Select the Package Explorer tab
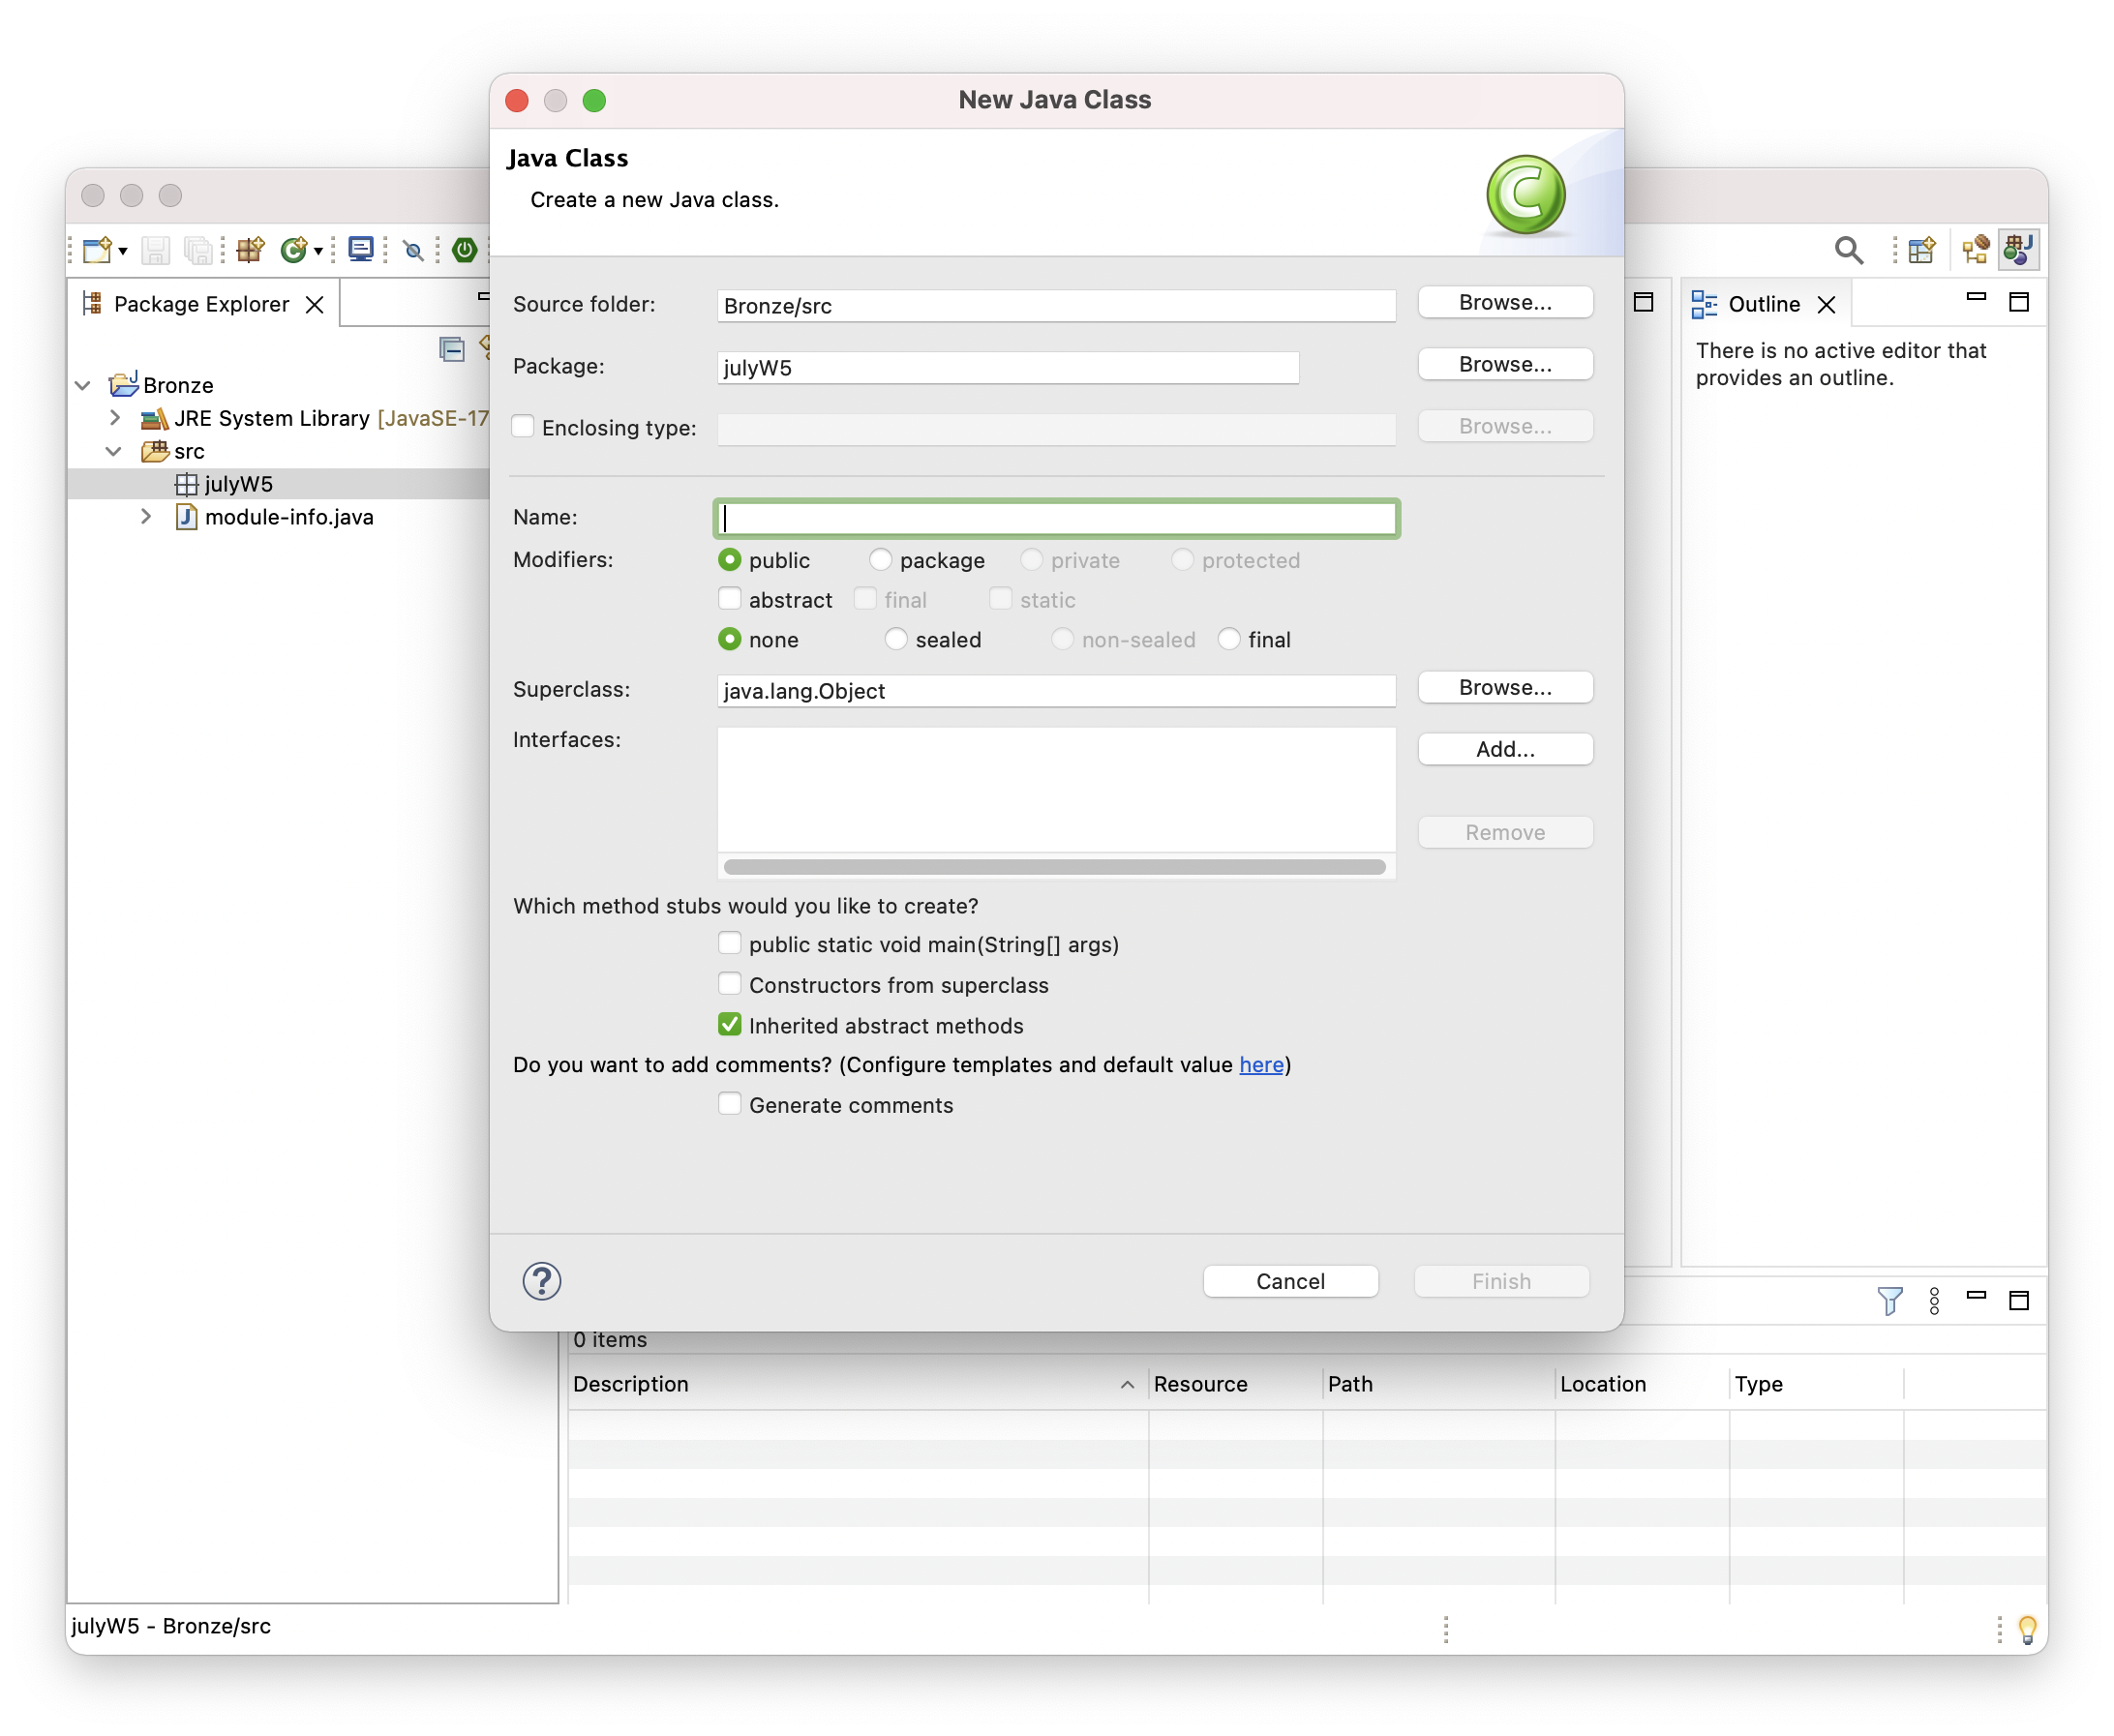The height and width of the screenshot is (1736, 2114). 200,304
